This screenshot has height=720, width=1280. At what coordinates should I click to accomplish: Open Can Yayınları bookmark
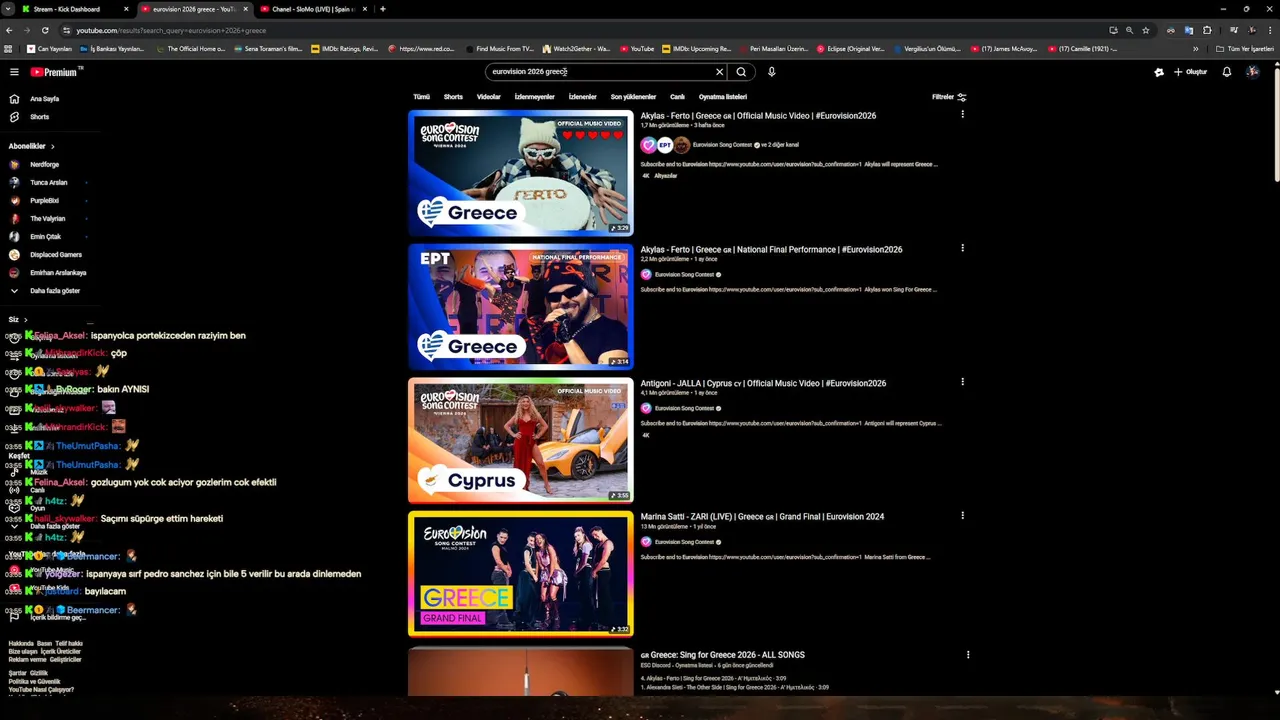(49, 49)
